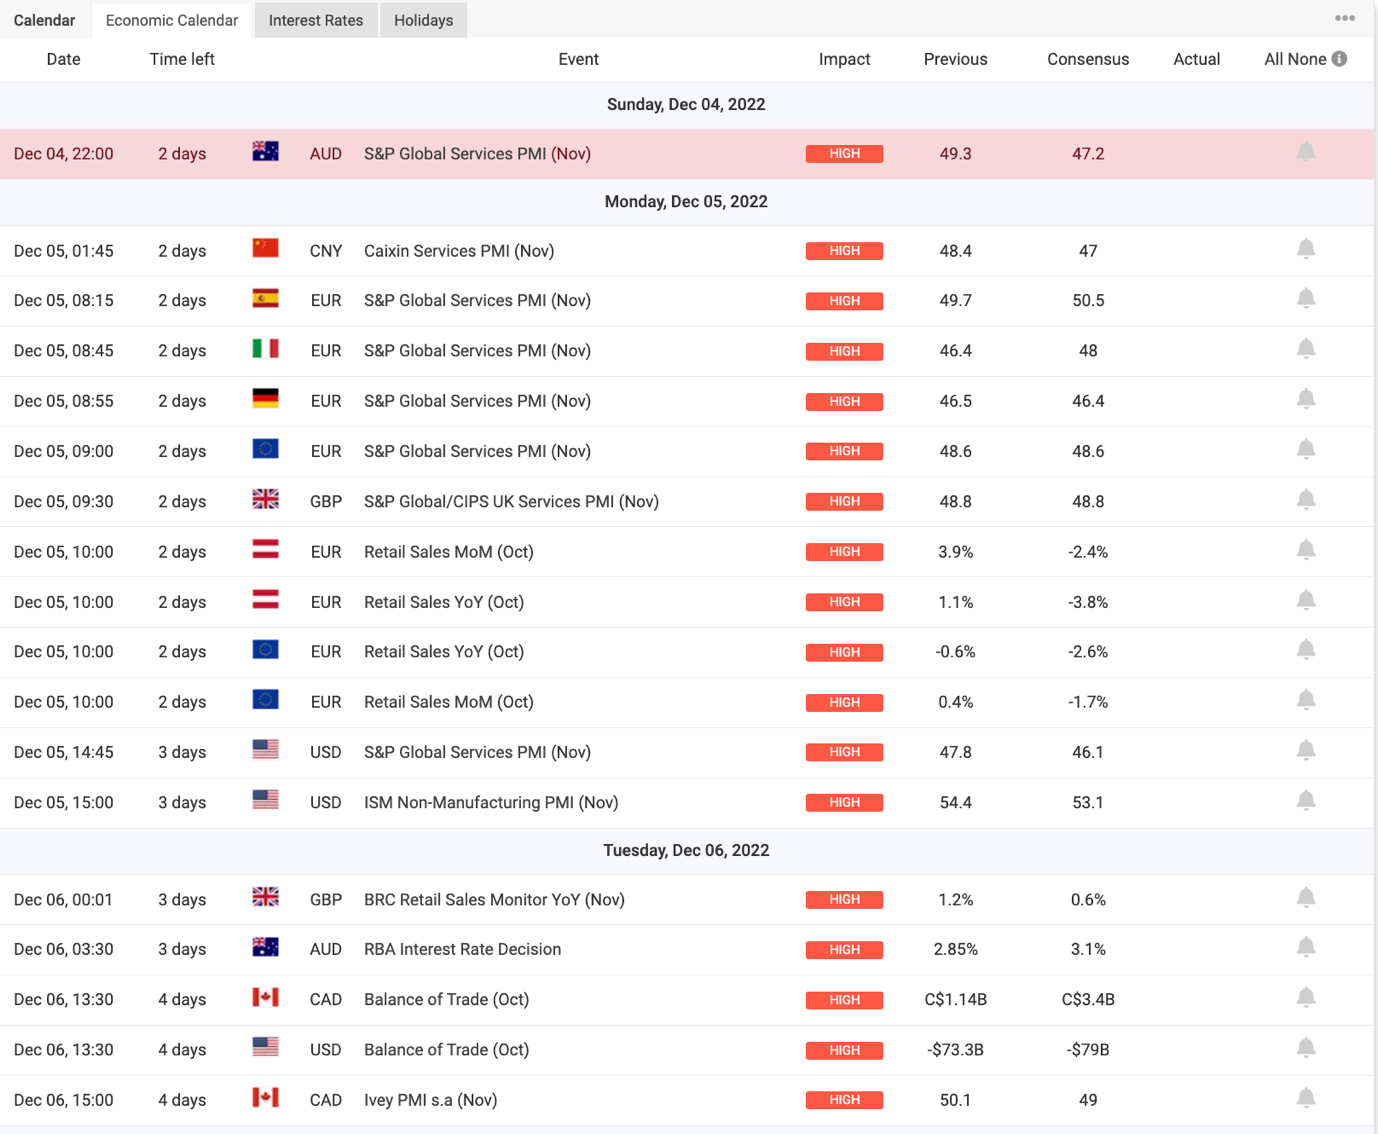Set alert bell for Dec 05, 09:00 event
1378x1134 pixels.
coord(1306,450)
